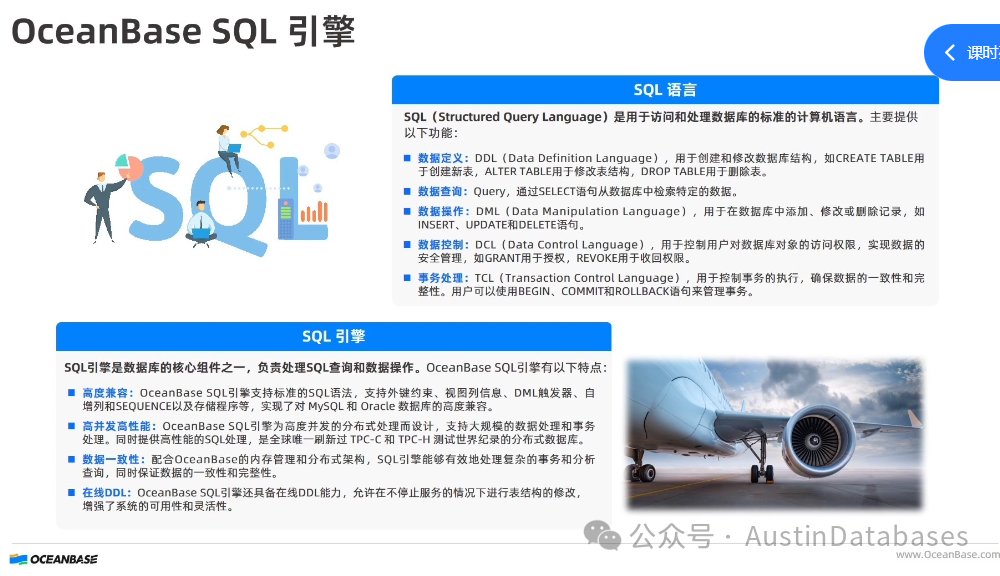Click the blue 课时 back-arrow button
Viewport: 1000px width, 576px height.
click(x=962, y=52)
